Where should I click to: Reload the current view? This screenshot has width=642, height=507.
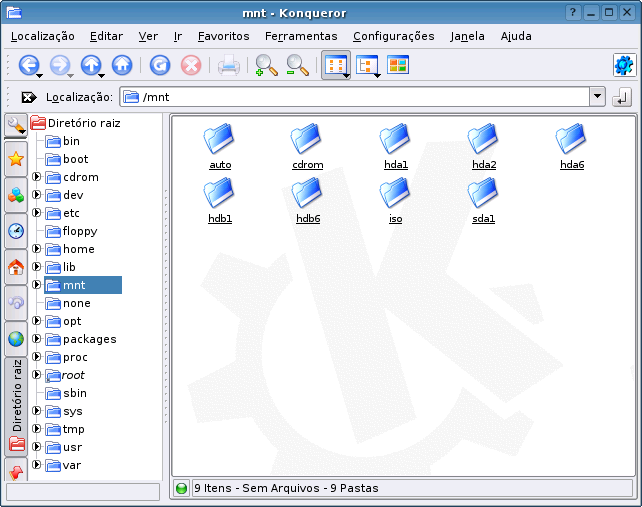tap(160, 65)
